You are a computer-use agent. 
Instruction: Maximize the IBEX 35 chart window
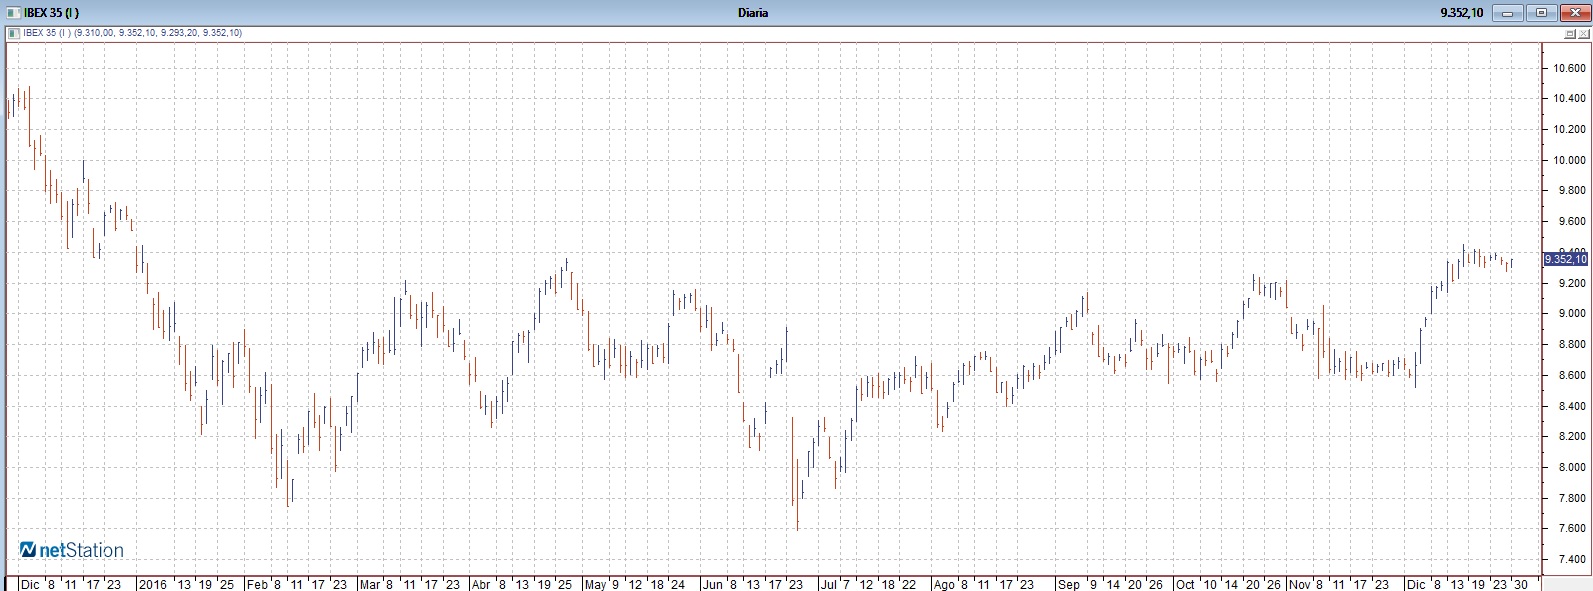1540,13
